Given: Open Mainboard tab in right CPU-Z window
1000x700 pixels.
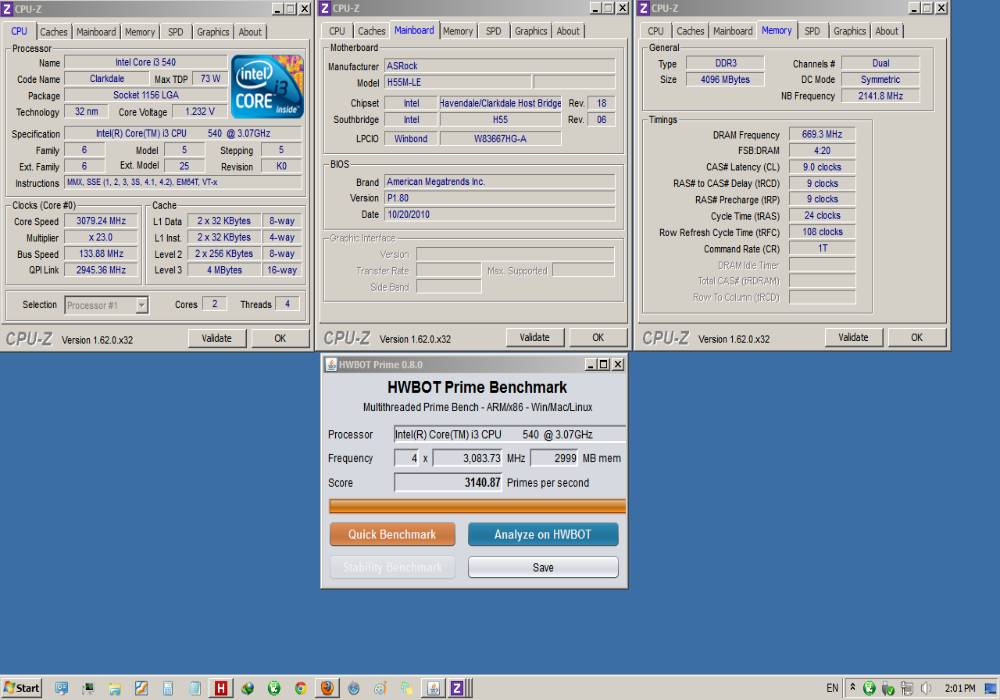Looking at the screenshot, I should [733, 31].
